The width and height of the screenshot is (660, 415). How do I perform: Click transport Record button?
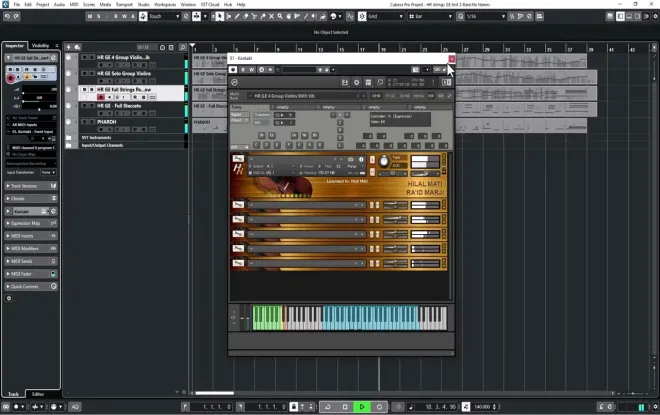coord(379,407)
